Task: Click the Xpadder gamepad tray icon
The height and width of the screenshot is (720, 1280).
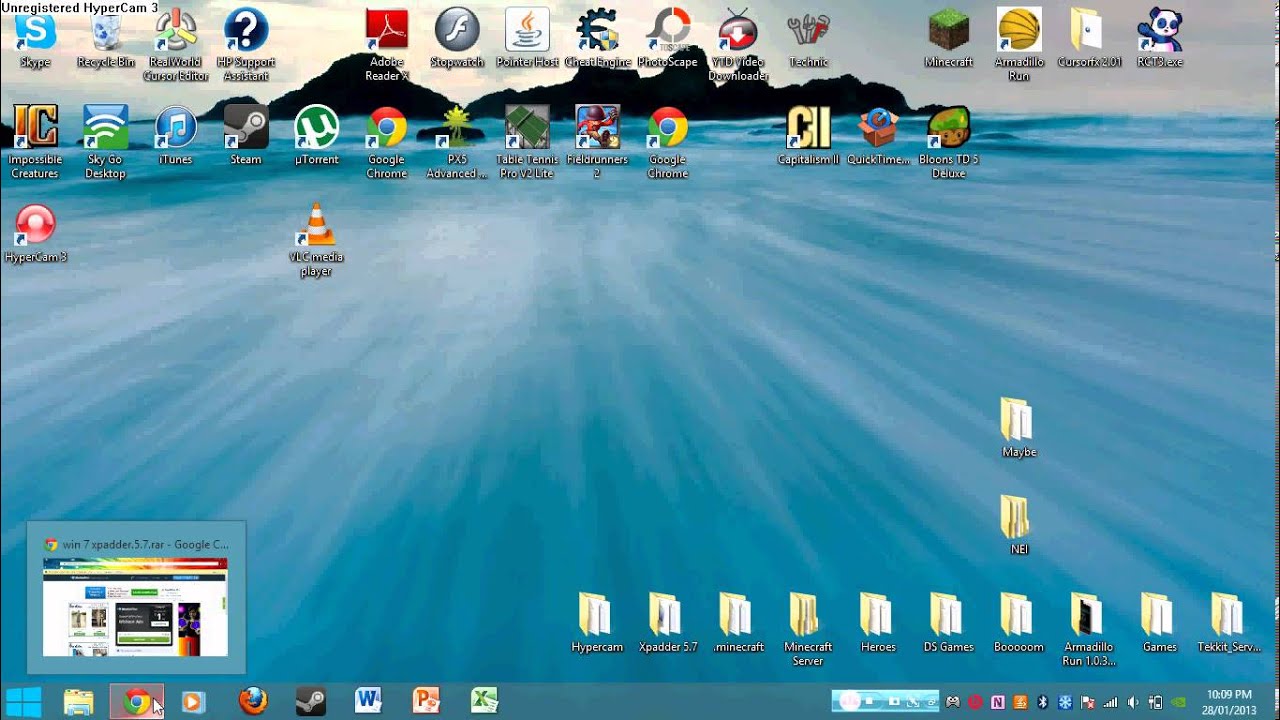Action: point(953,702)
